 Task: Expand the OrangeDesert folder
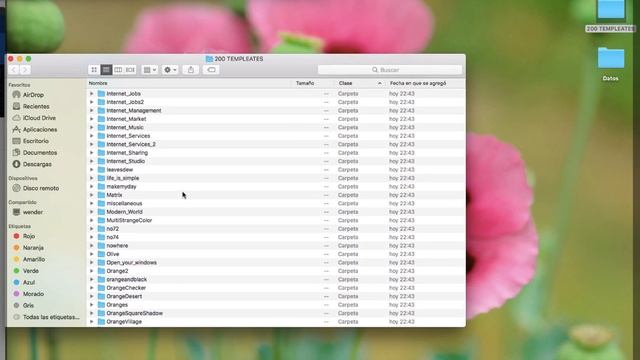[91, 296]
